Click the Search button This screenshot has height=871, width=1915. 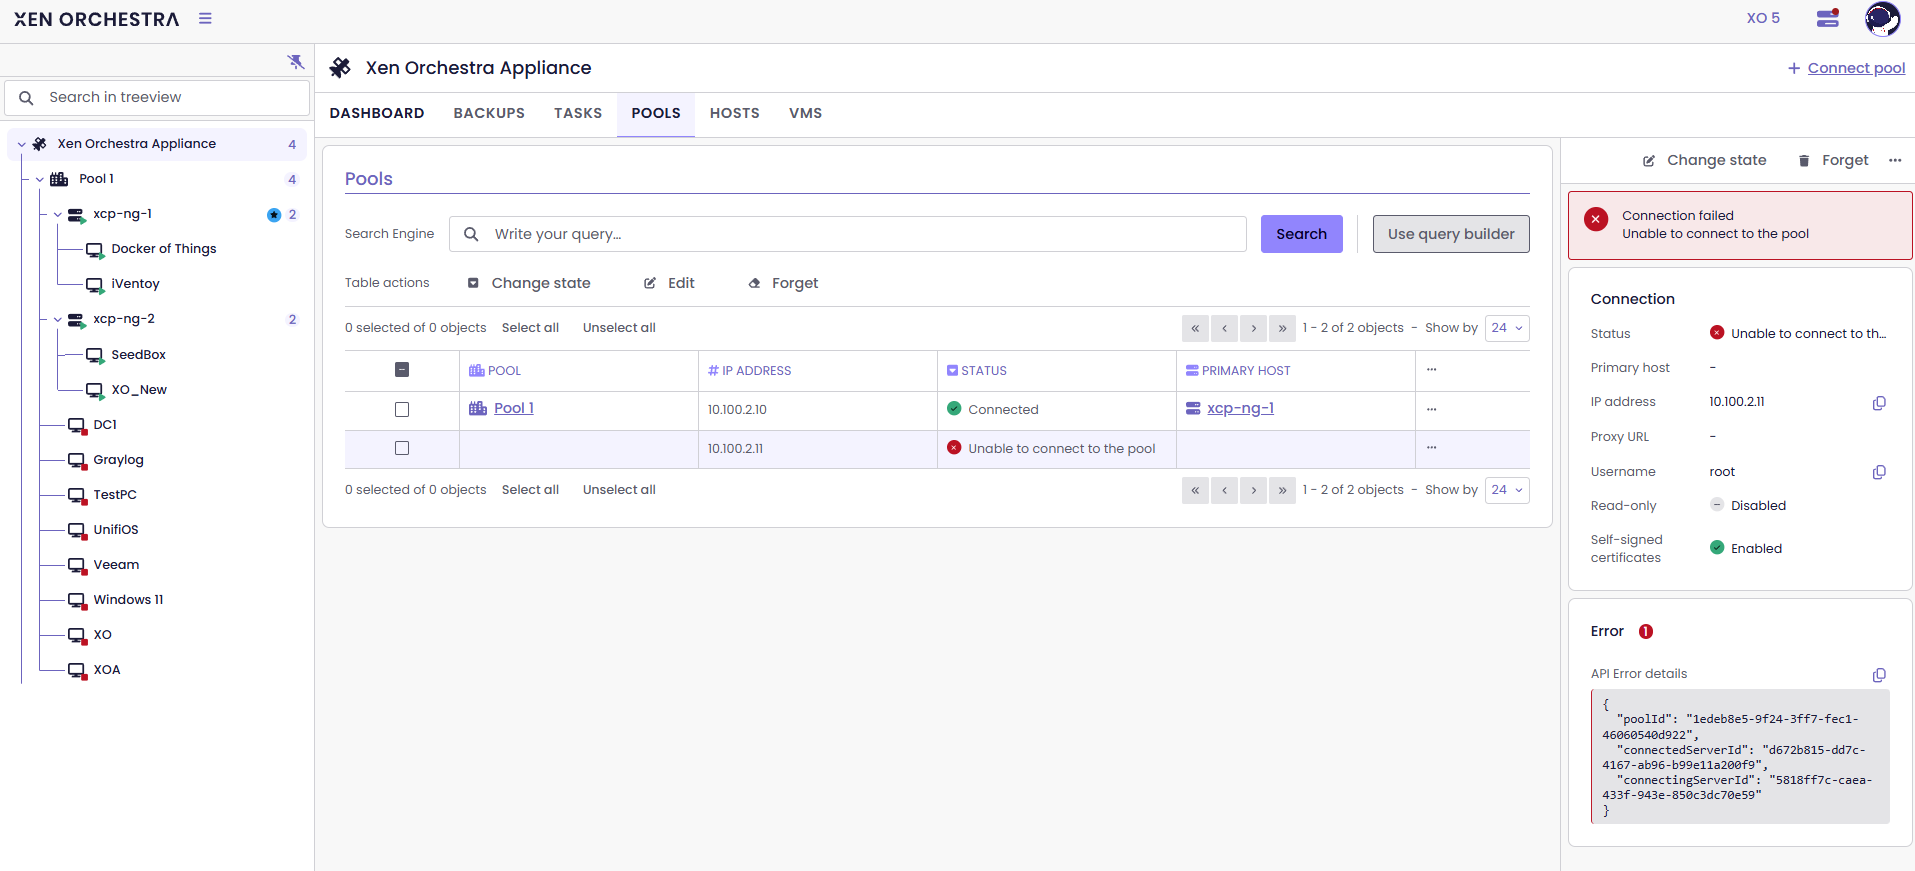(x=1301, y=234)
